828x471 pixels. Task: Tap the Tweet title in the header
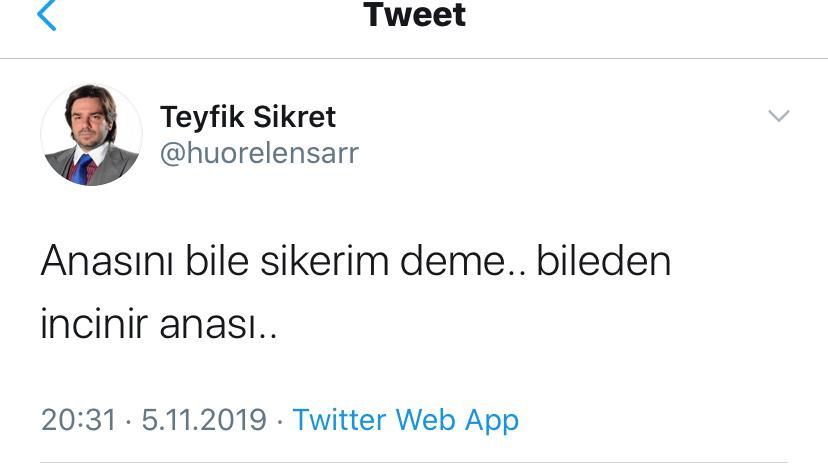click(415, 15)
